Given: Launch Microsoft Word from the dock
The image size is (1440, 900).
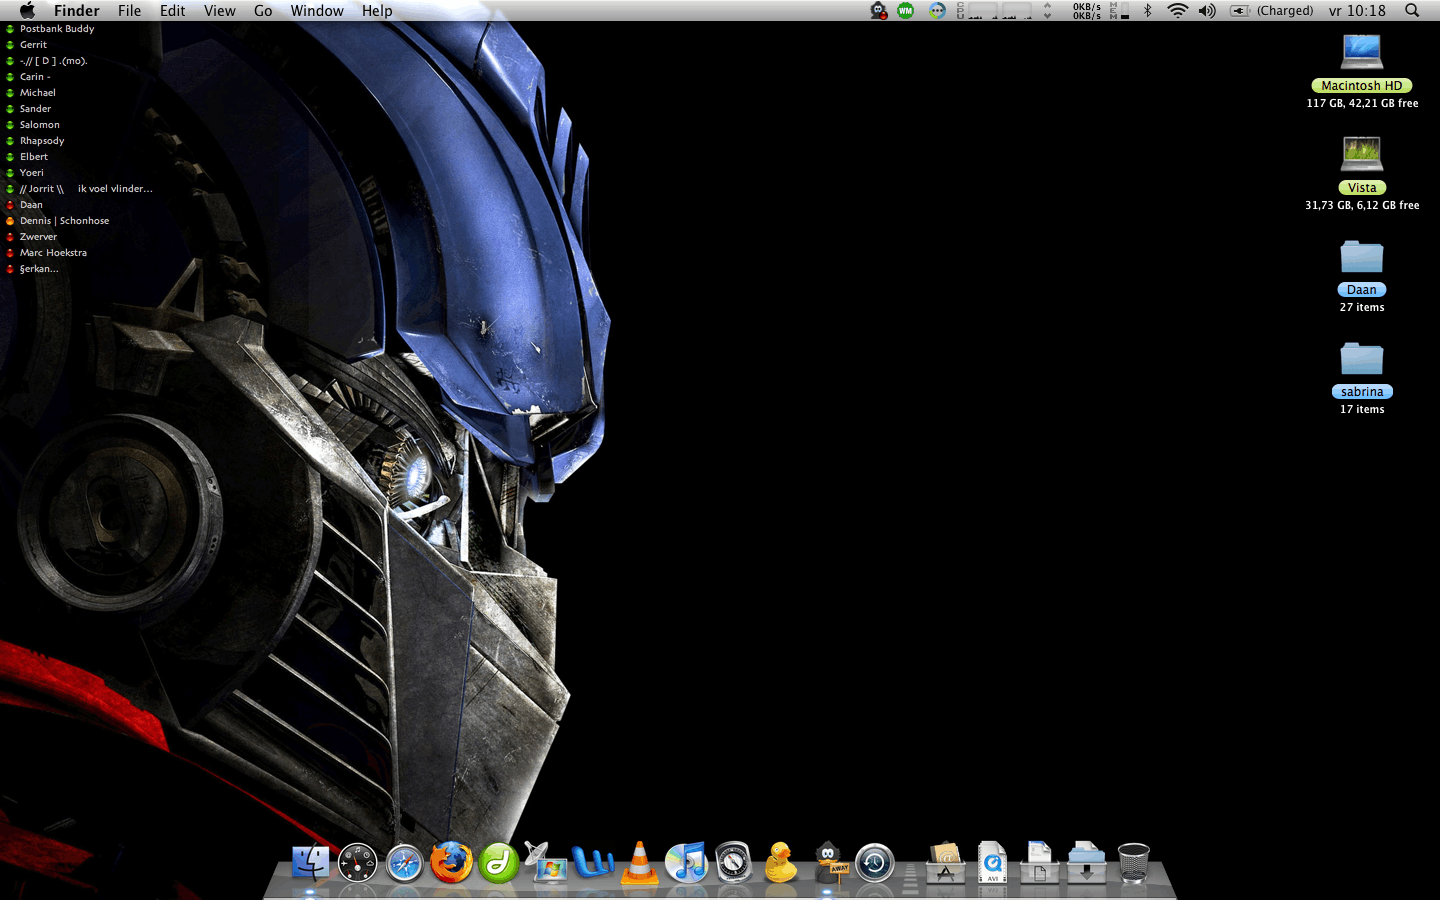Looking at the screenshot, I should click(x=592, y=863).
